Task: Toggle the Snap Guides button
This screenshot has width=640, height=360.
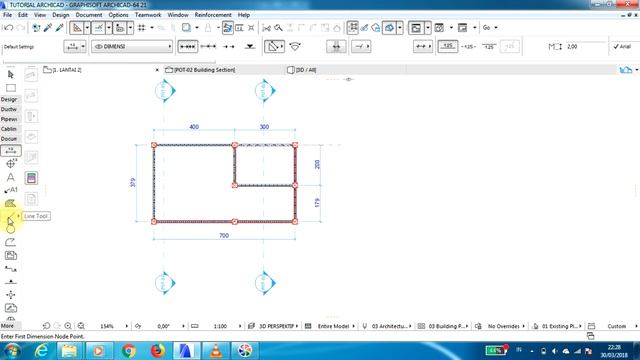Action: point(98,28)
